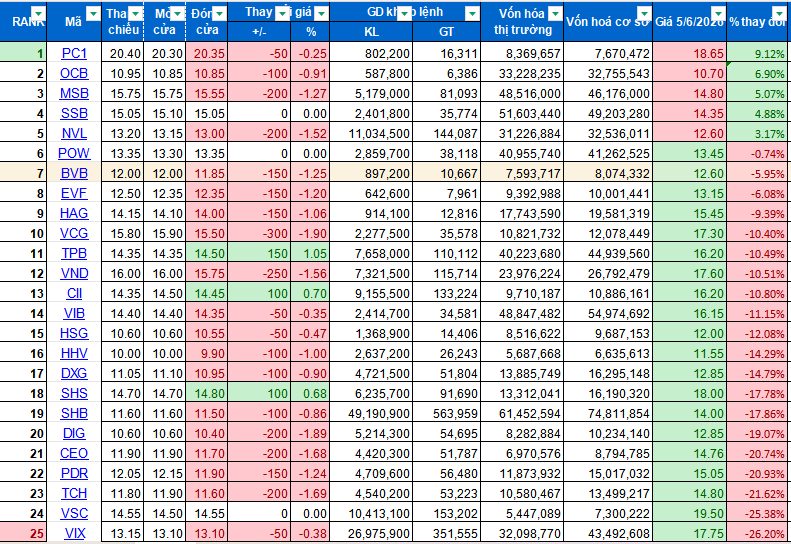The width and height of the screenshot is (791, 544).
Task: Select VIX percent change cell -26.20%
Action: (759, 533)
